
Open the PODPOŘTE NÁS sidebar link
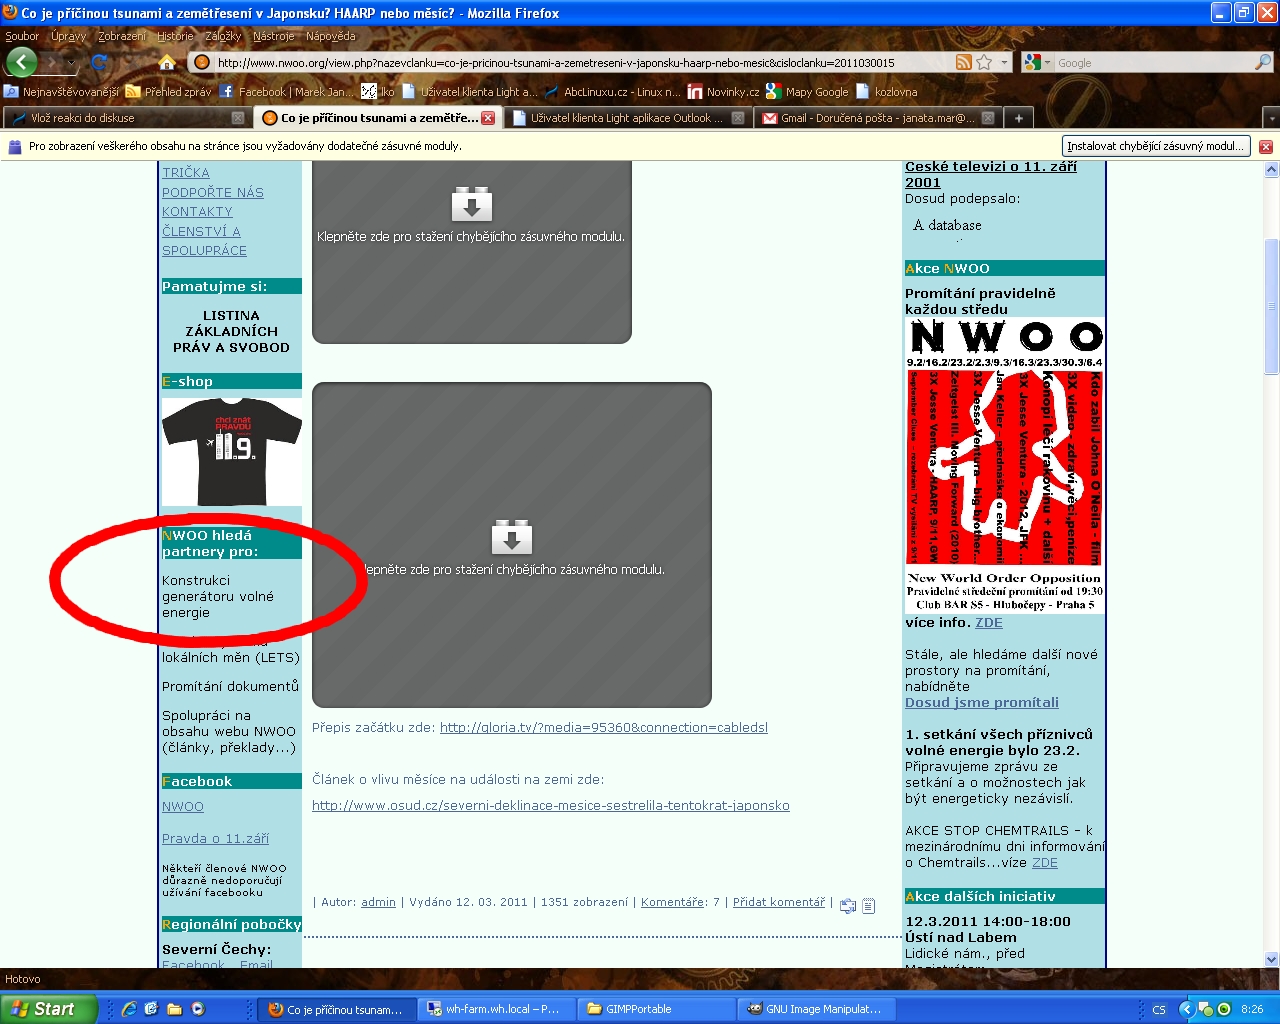click(213, 192)
